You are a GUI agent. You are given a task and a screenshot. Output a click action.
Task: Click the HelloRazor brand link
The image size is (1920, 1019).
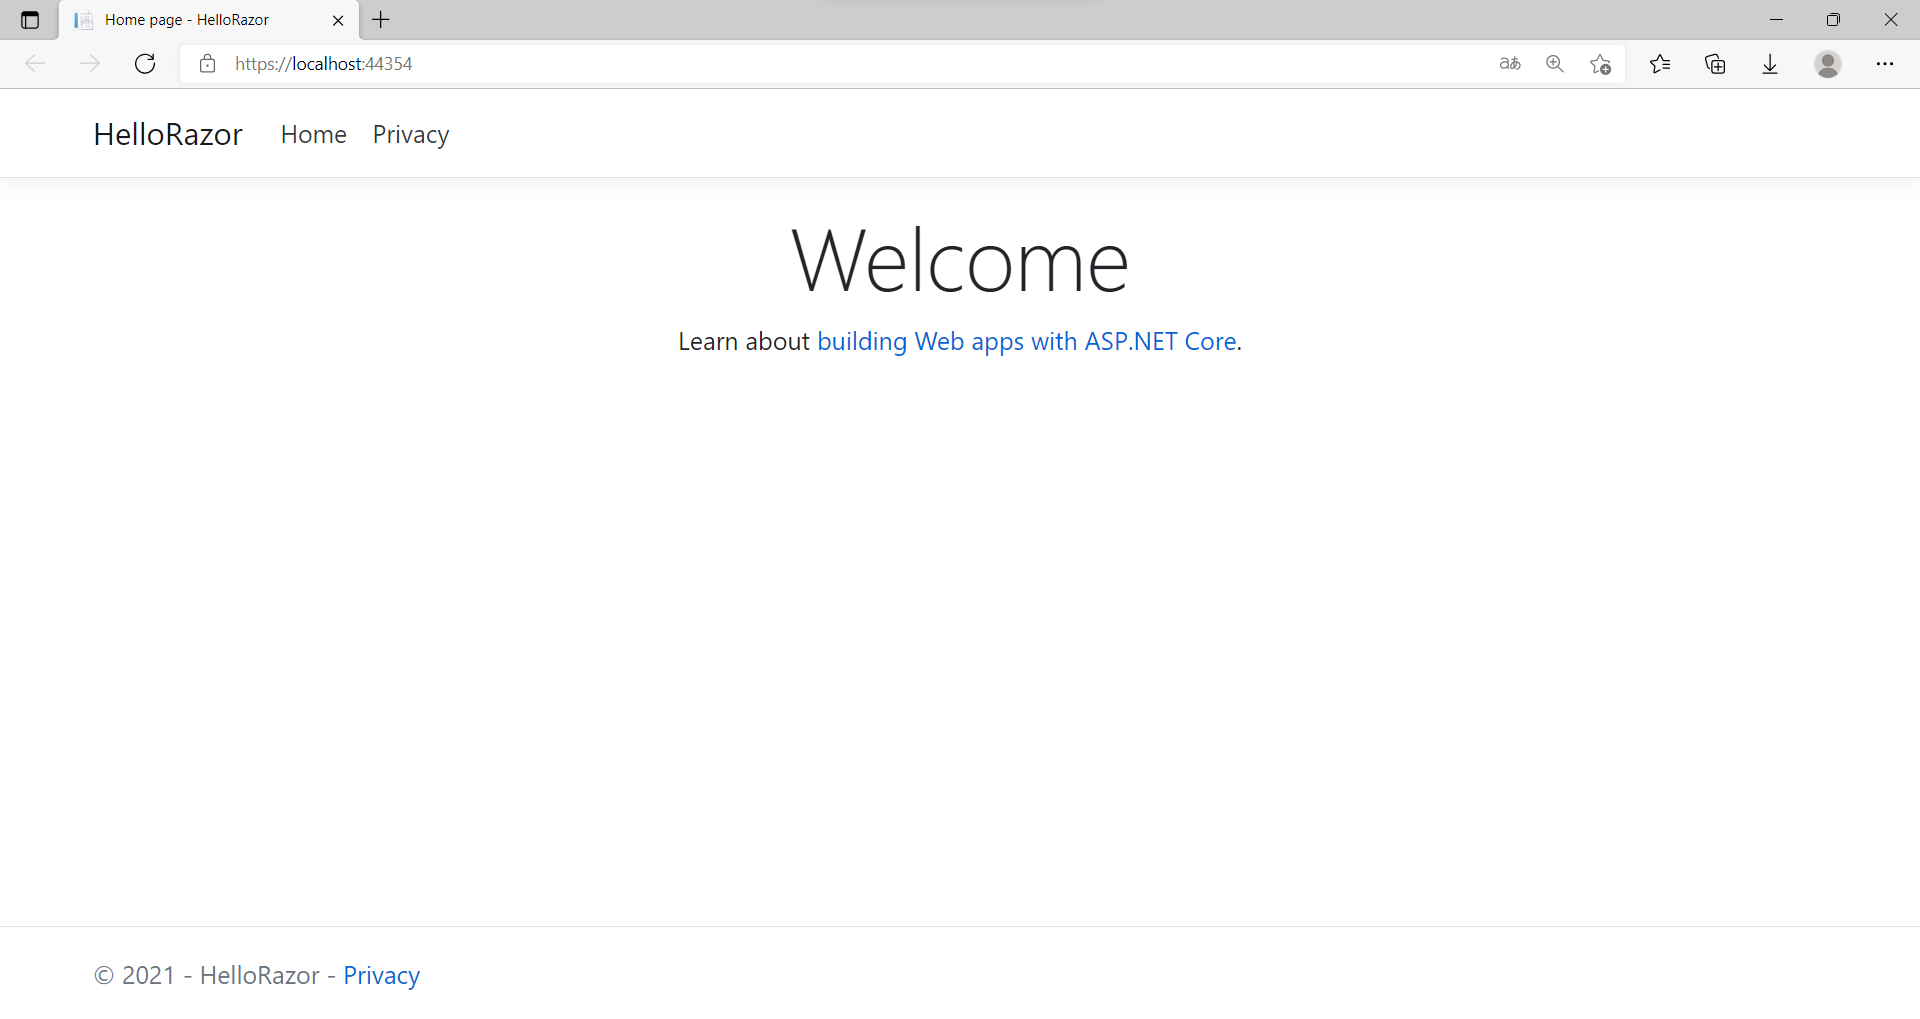tap(168, 134)
